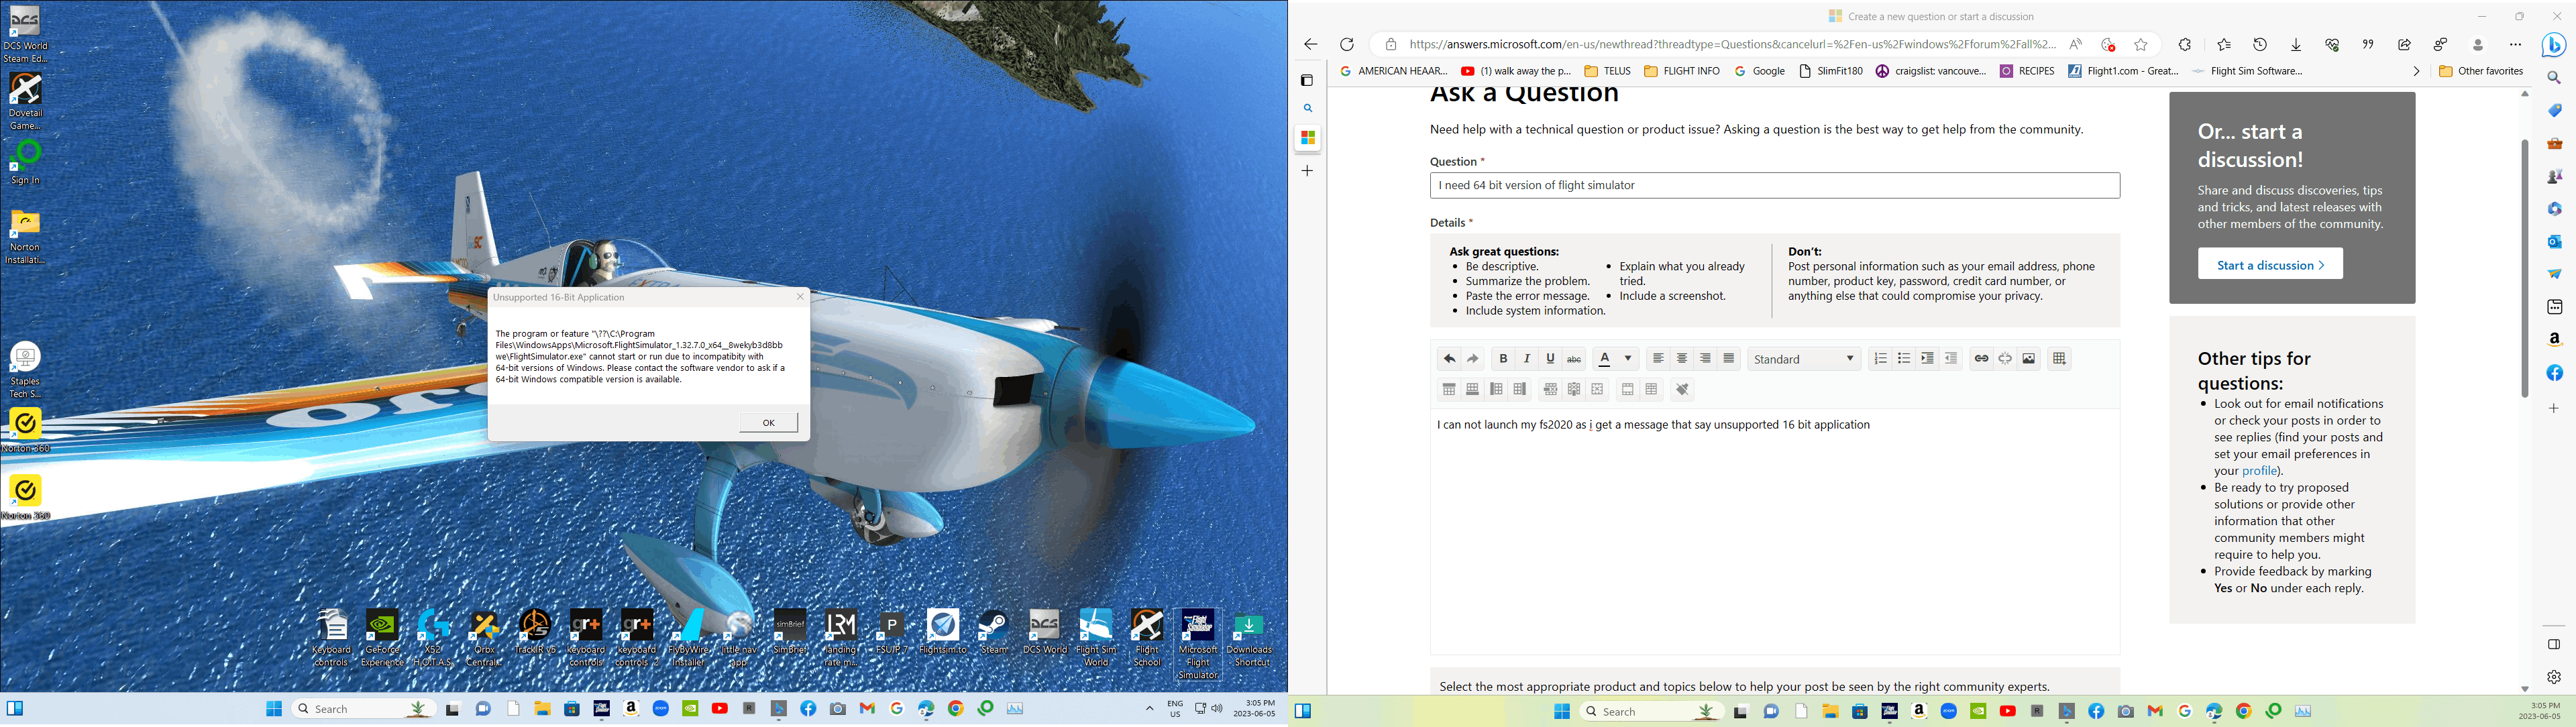This screenshot has height=727, width=2576.
Task: Click the Redo arrow in the editor toolbar
Action: pyautogui.click(x=1473, y=359)
